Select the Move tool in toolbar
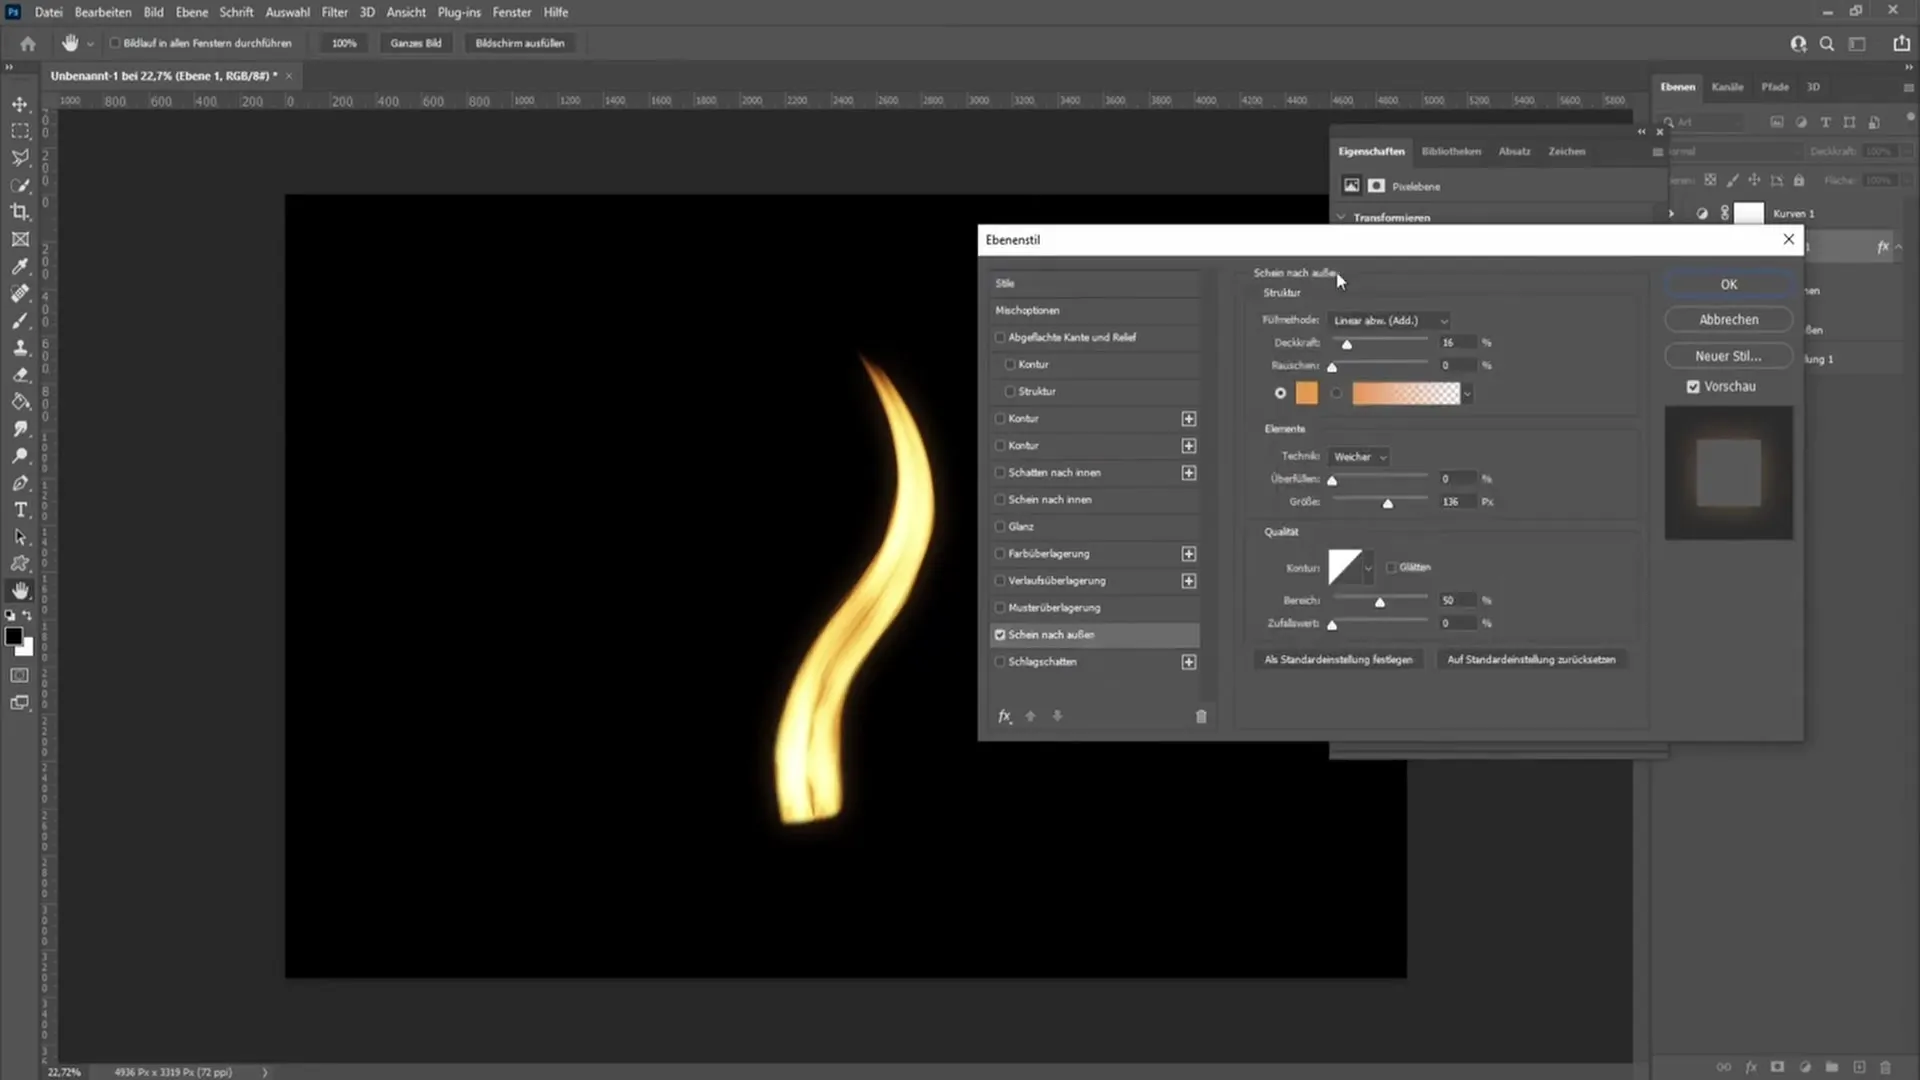Viewport: 1920px width, 1080px height. click(20, 103)
